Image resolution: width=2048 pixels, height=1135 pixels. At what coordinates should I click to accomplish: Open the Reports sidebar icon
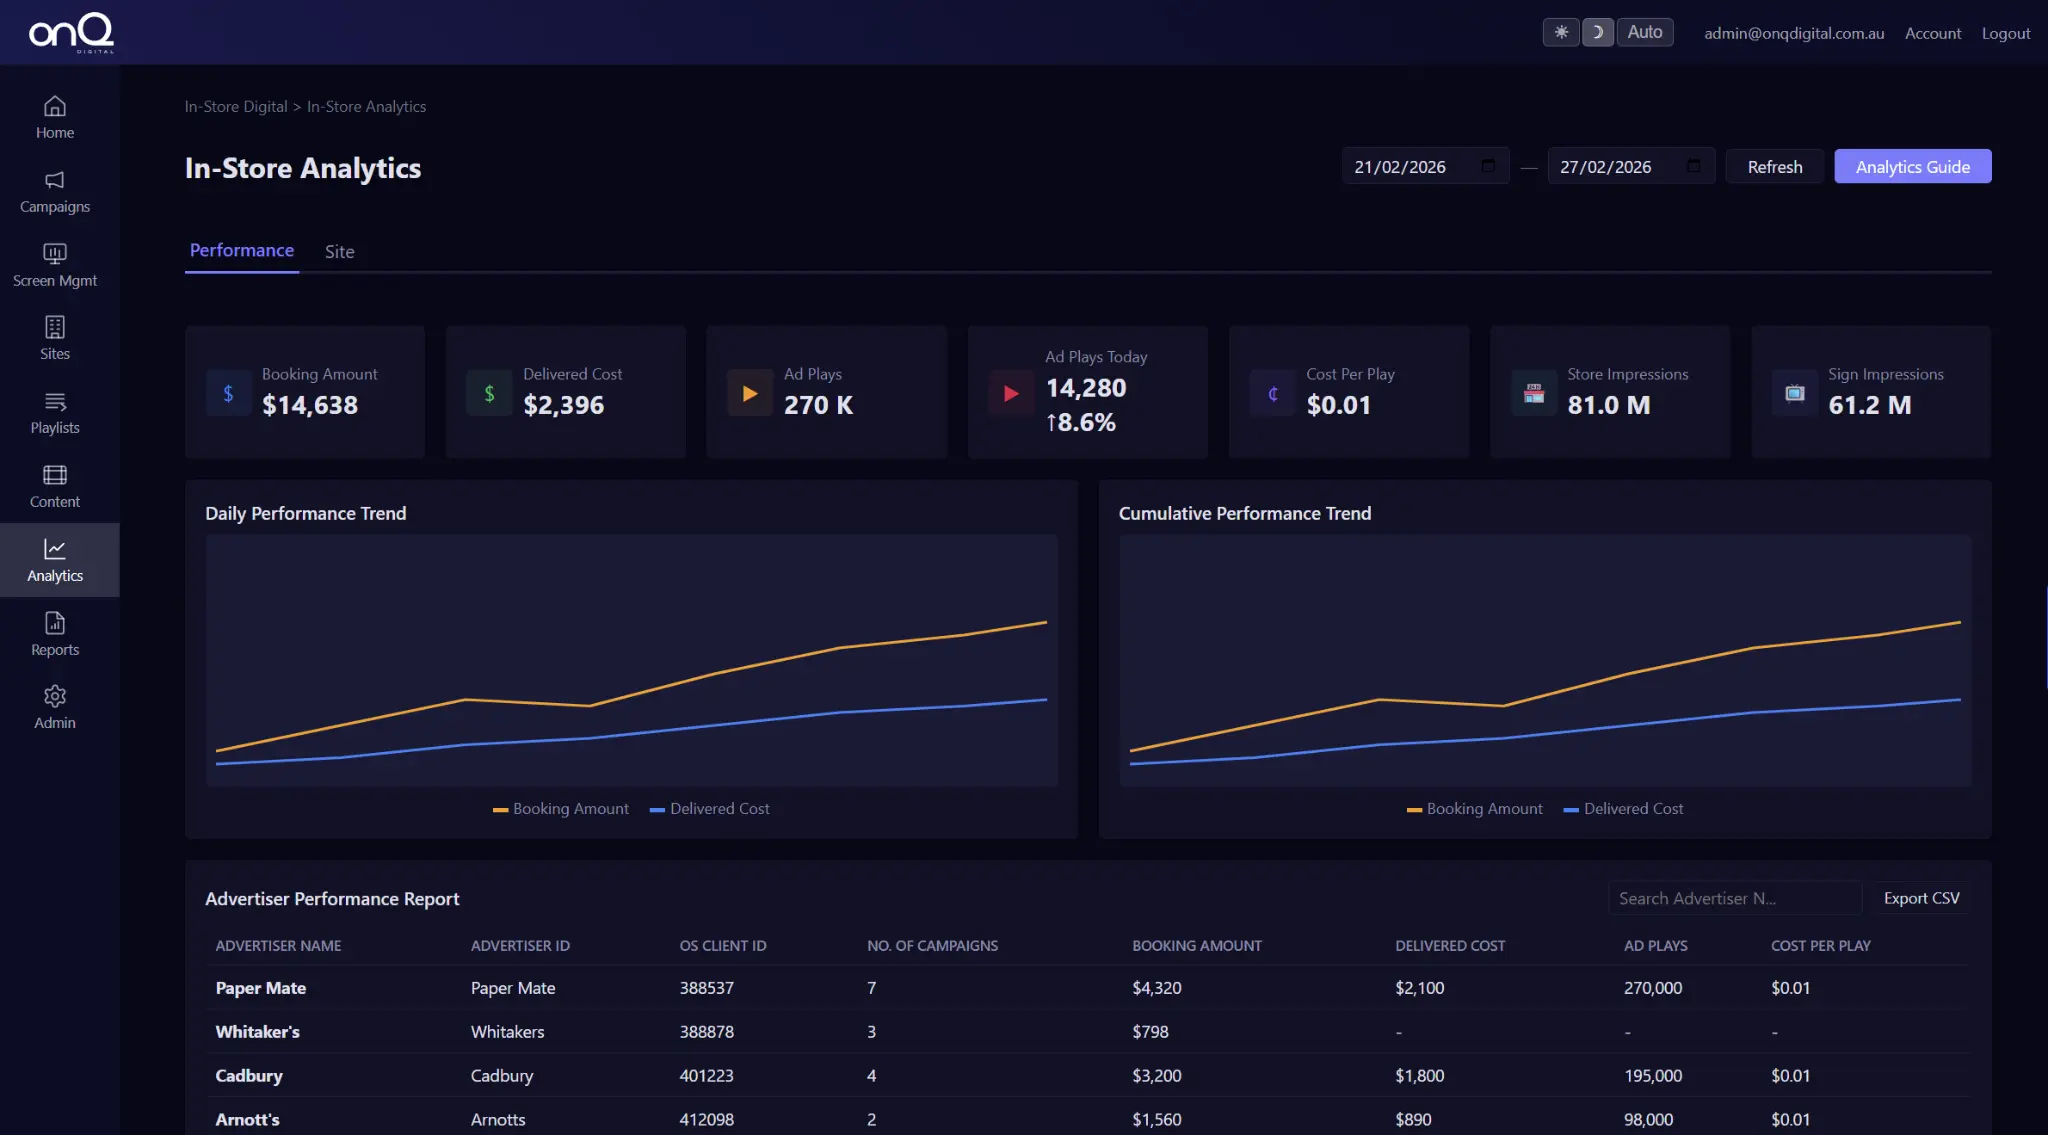coord(55,624)
